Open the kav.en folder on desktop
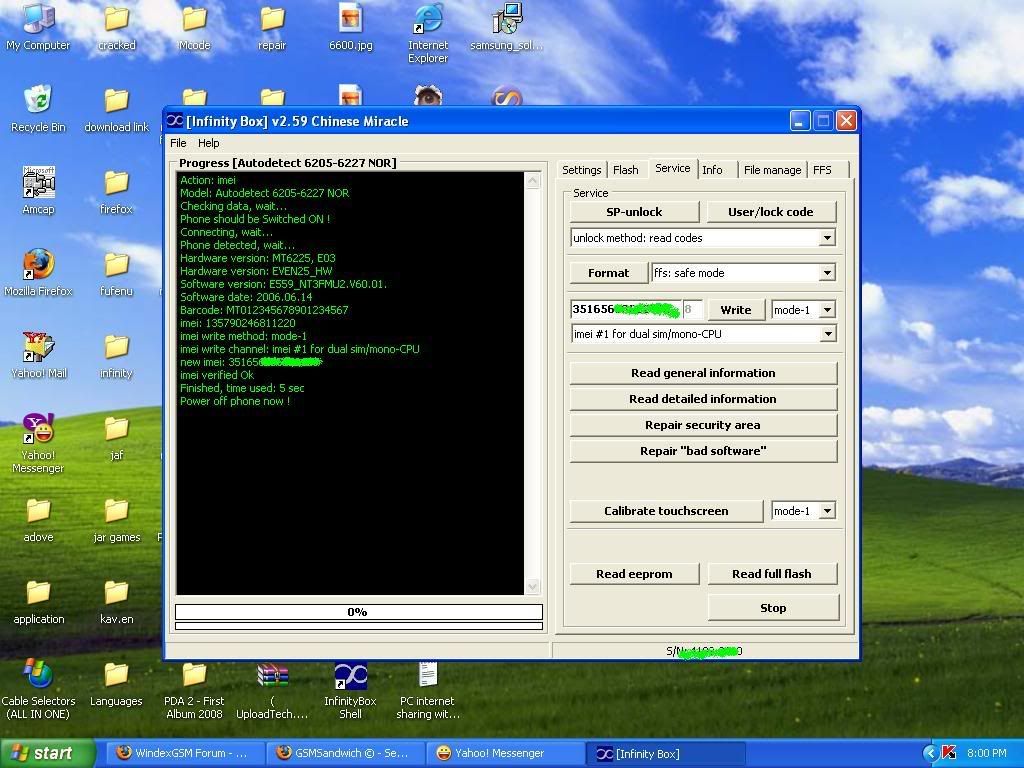1024x768 pixels. point(116,601)
